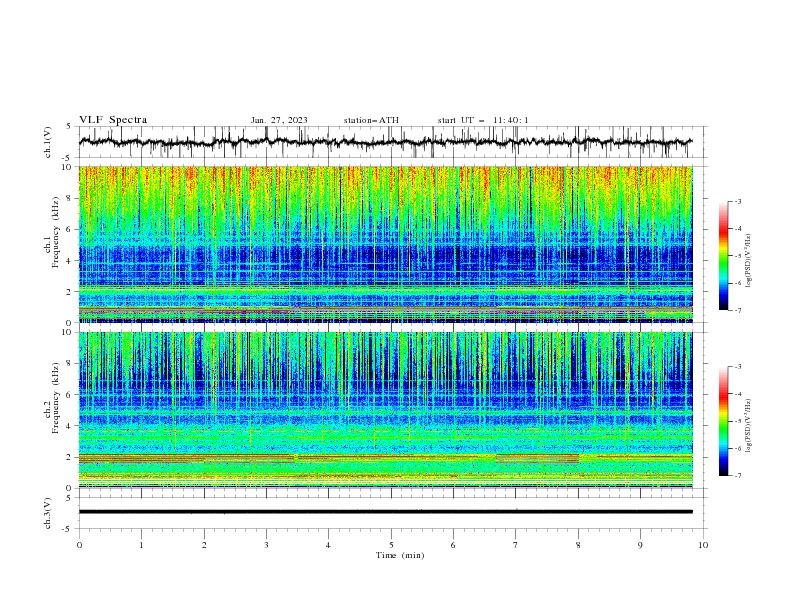Image resolution: width=792 pixels, height=612 pixels.
Task: Click the '-3' value on upper colorbar
Action: (737, 201)
